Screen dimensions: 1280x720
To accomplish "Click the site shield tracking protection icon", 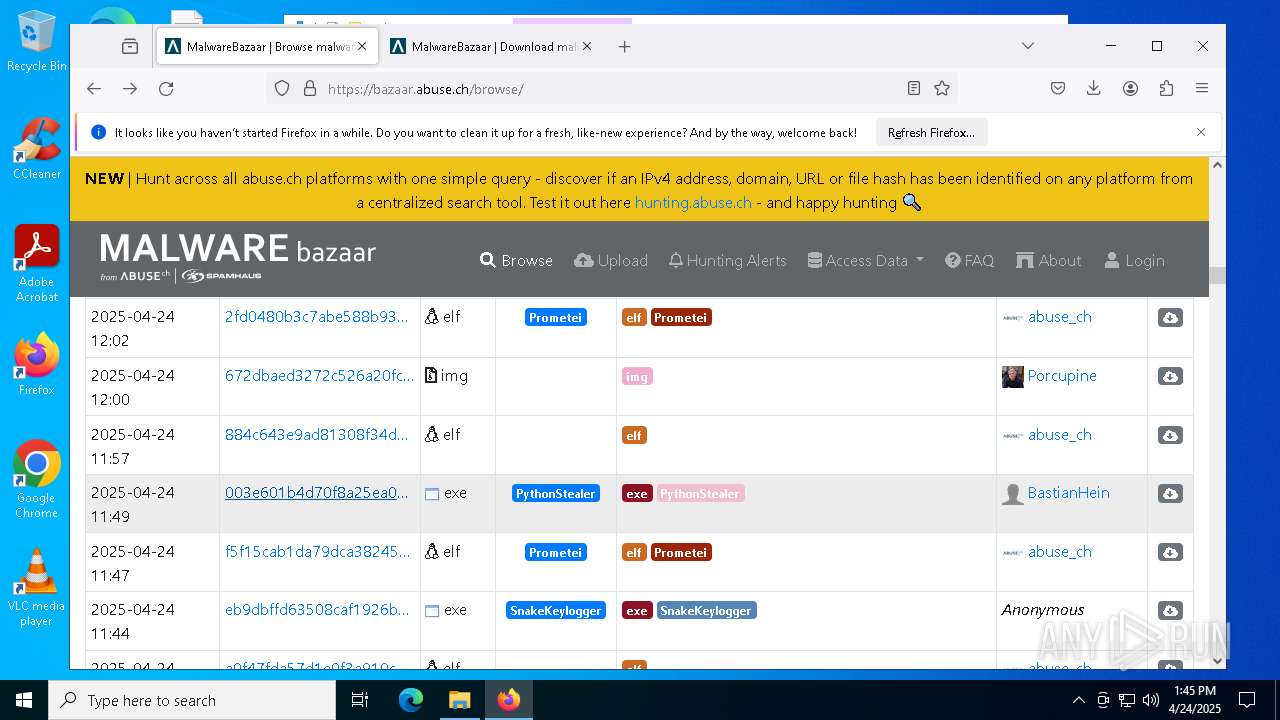I will click(x=282, y=88).
